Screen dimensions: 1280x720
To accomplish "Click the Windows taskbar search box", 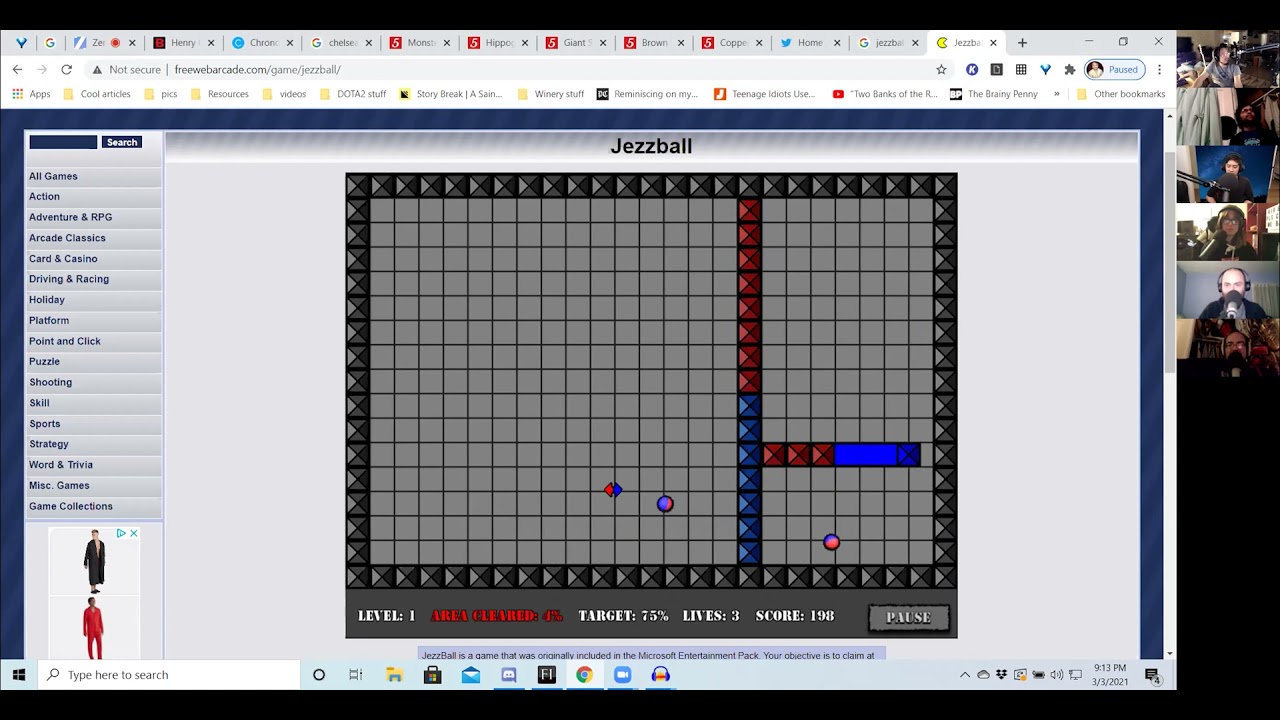I will (x=168, y=675).
